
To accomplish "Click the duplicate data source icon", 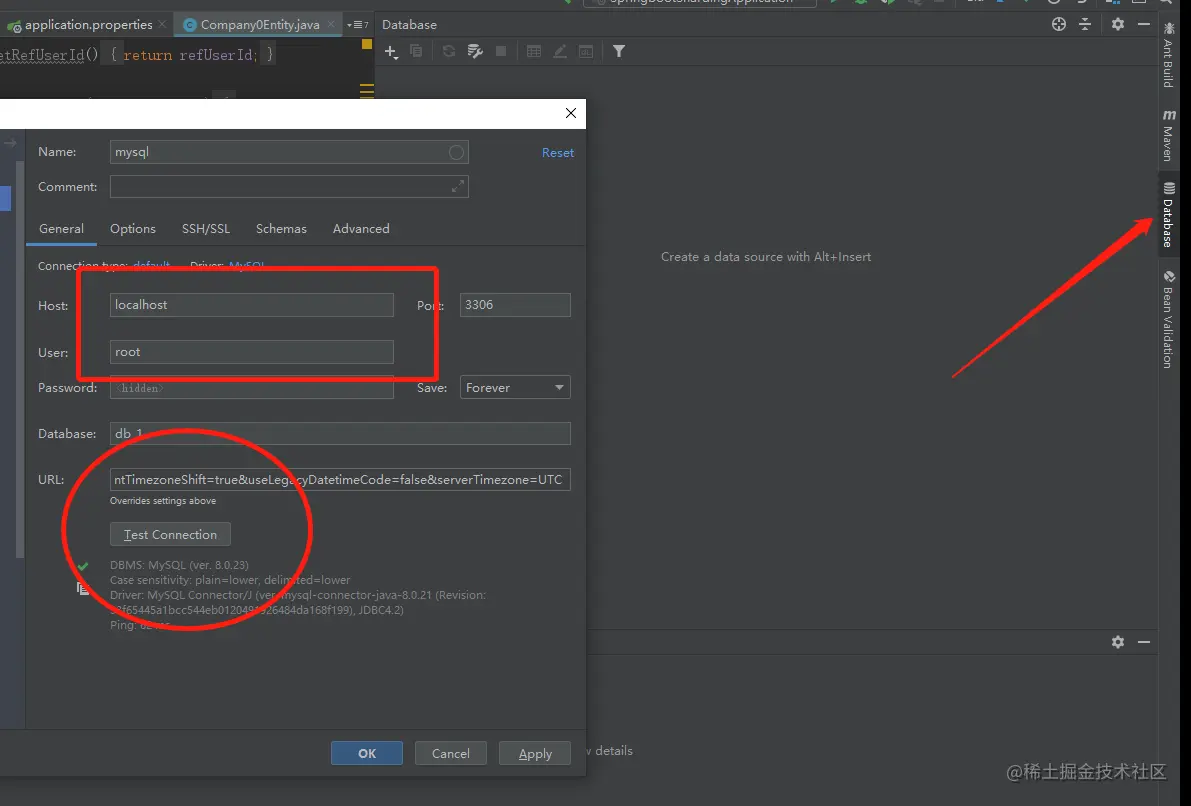I will pyautogui.click(x=416, y=51).
